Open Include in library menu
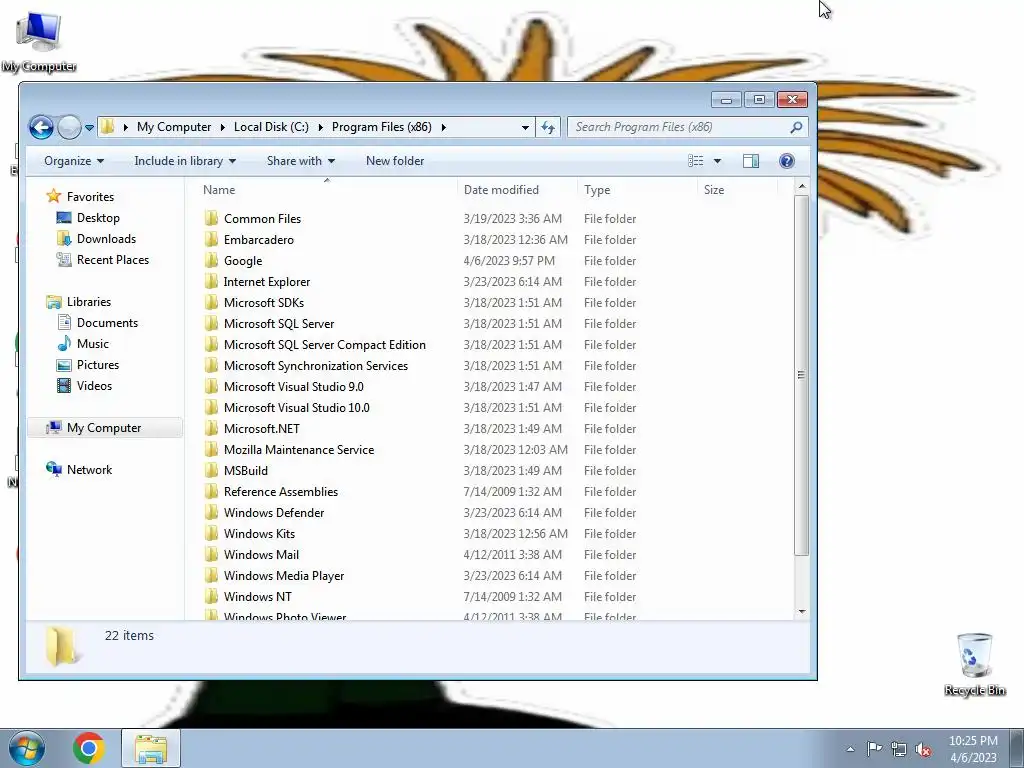 (185, 161)
